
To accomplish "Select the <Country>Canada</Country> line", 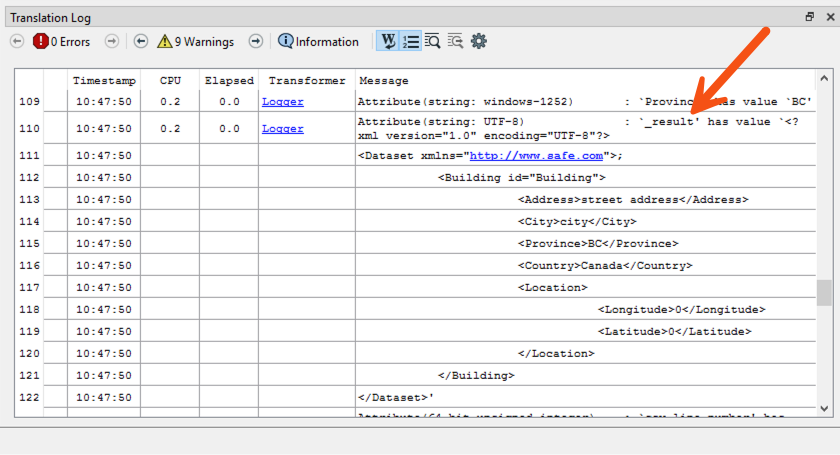I will pos(605,265).
